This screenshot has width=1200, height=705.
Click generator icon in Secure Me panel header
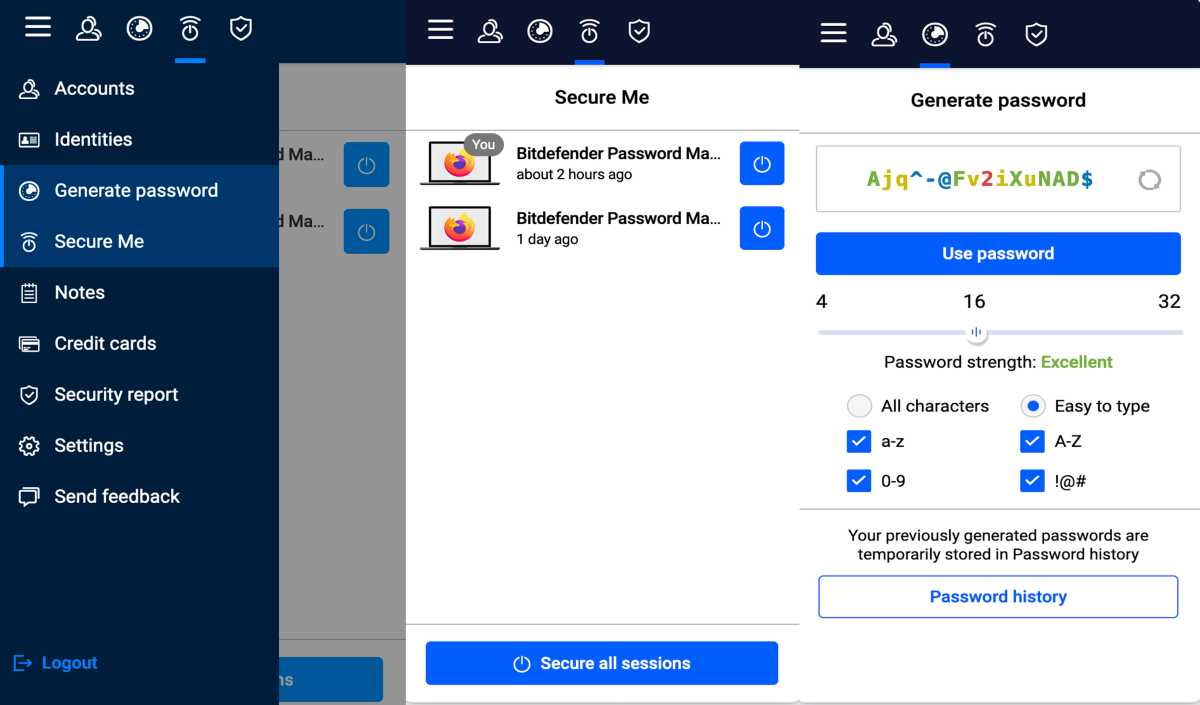[540, 32]
